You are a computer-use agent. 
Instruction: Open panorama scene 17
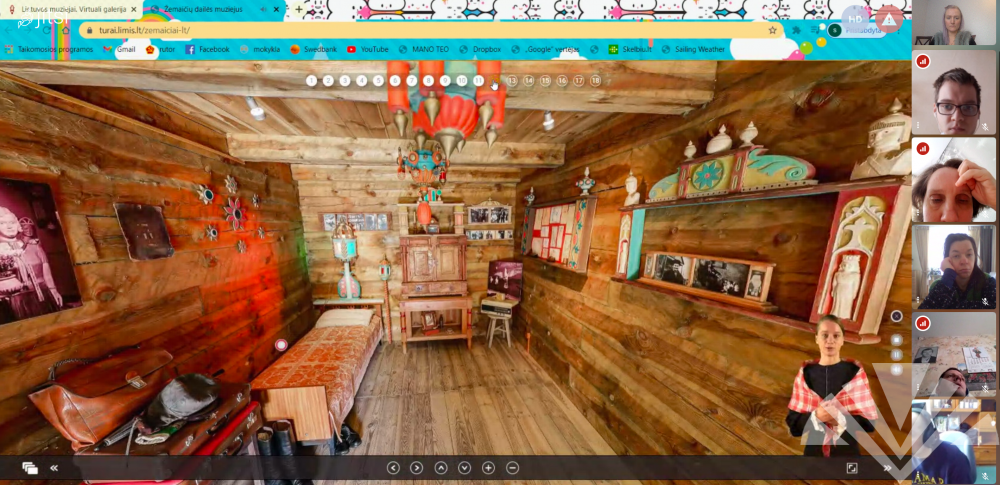pos(578,80)
